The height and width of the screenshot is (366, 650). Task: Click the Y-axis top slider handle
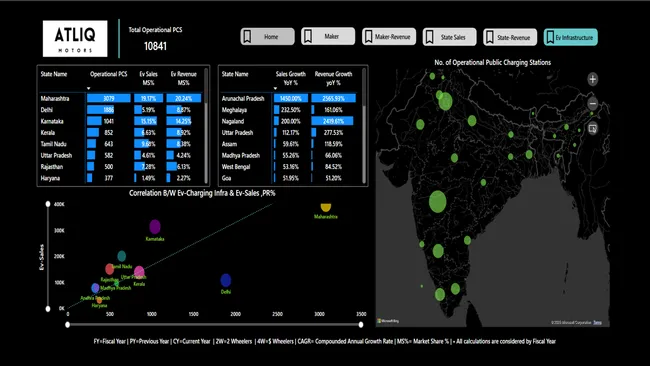point(48,204)
